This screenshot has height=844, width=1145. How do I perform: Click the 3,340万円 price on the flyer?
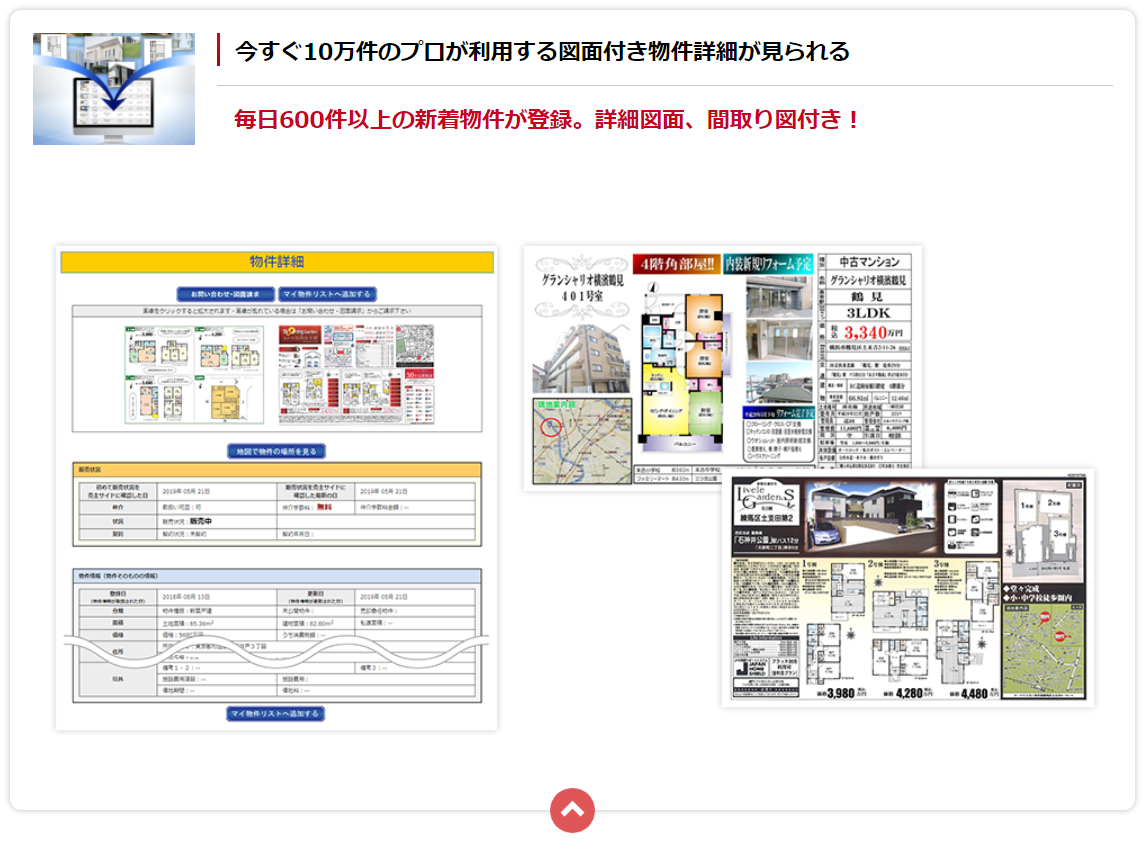click(872, 332)
